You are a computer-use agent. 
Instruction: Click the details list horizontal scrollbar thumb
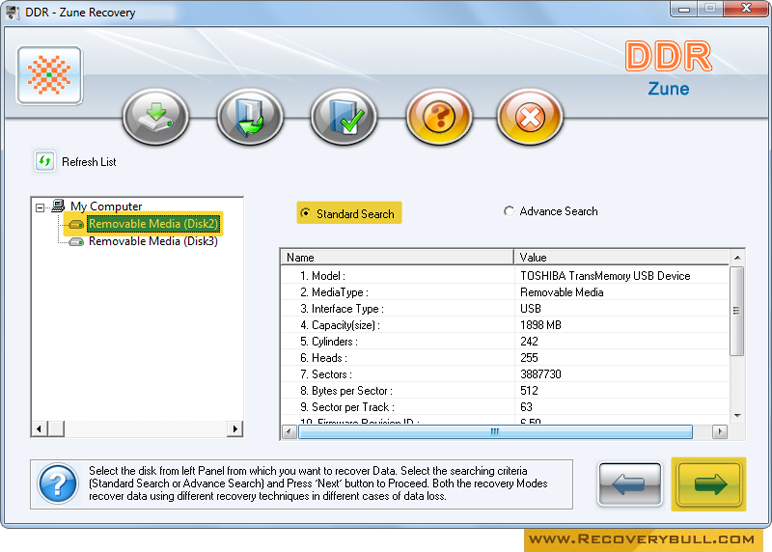point(495,432)
